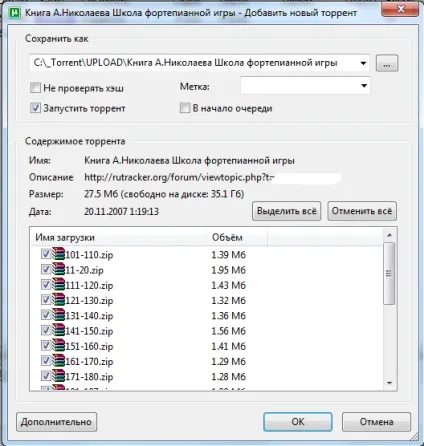This screenshot has width=424, height=446.
Task: Tick the 'В начало очереди' checkbox
Action: point(185,108)
